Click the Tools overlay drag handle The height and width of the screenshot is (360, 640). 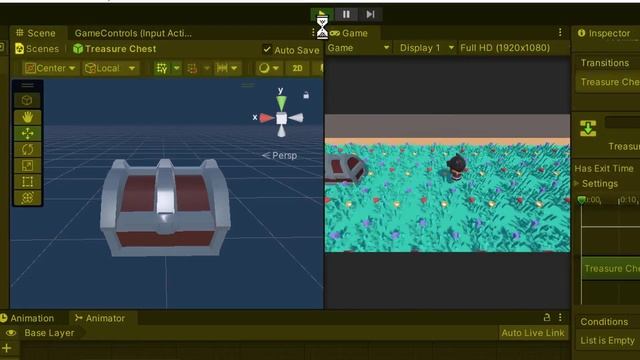tap(27, 85)
